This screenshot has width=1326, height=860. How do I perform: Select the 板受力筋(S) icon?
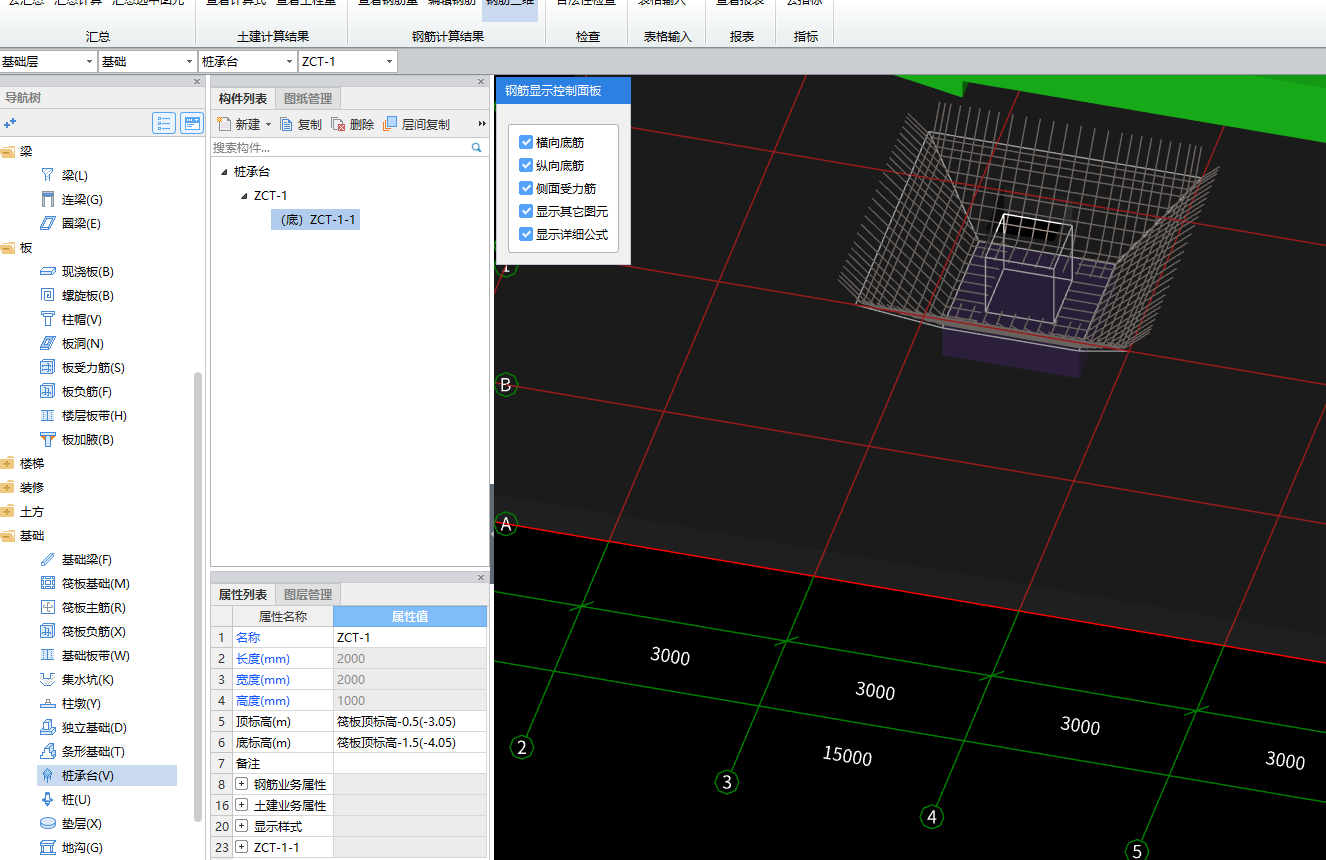pyautogui.click(x=47, y=367)
